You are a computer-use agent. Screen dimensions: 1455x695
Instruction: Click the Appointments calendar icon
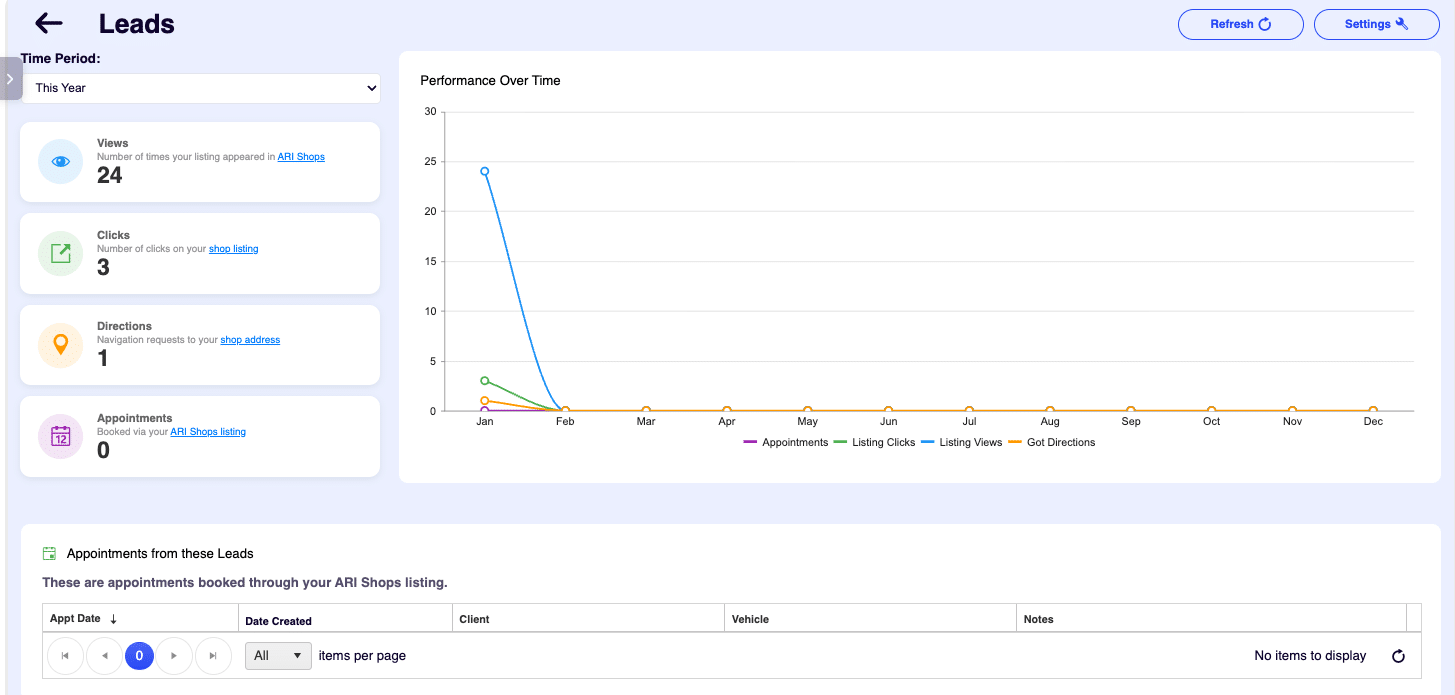[x=60, y=437]
